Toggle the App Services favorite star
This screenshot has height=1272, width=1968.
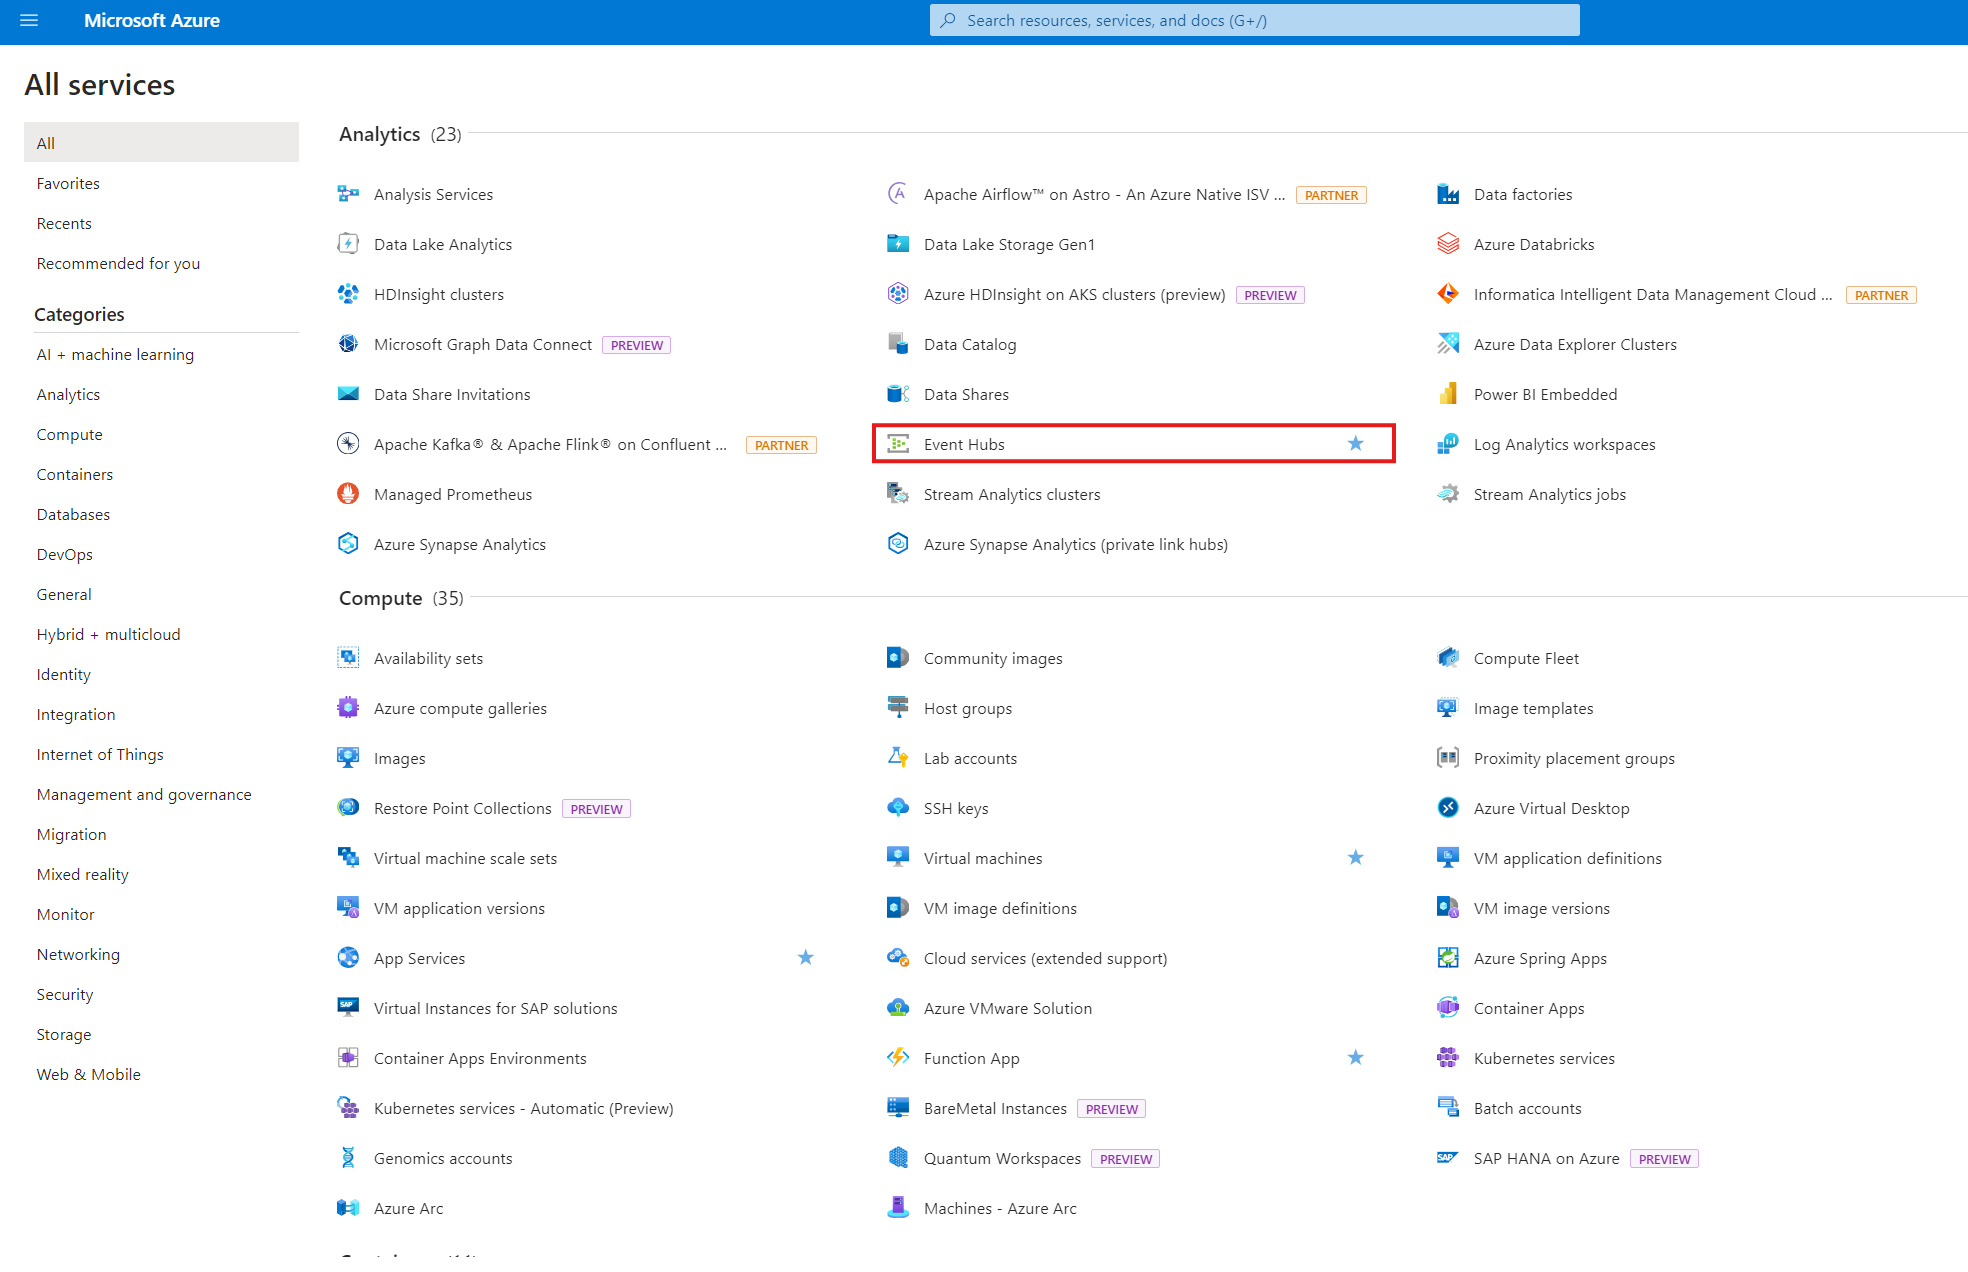(805, 958)
